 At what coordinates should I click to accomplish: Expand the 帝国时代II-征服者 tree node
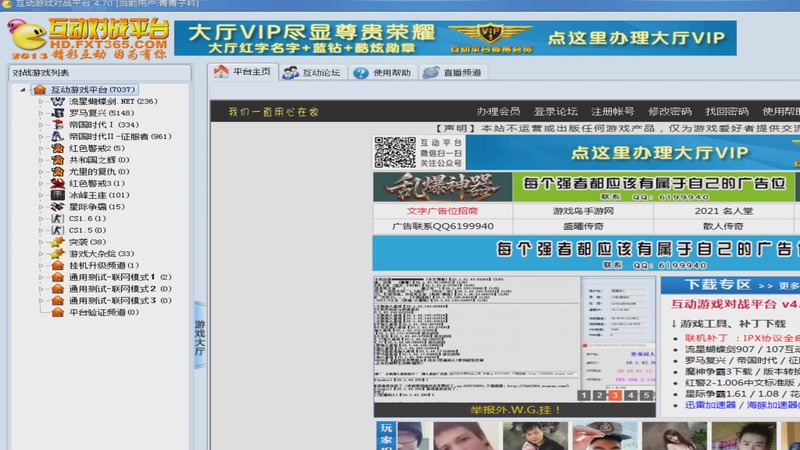coord(41,137)
